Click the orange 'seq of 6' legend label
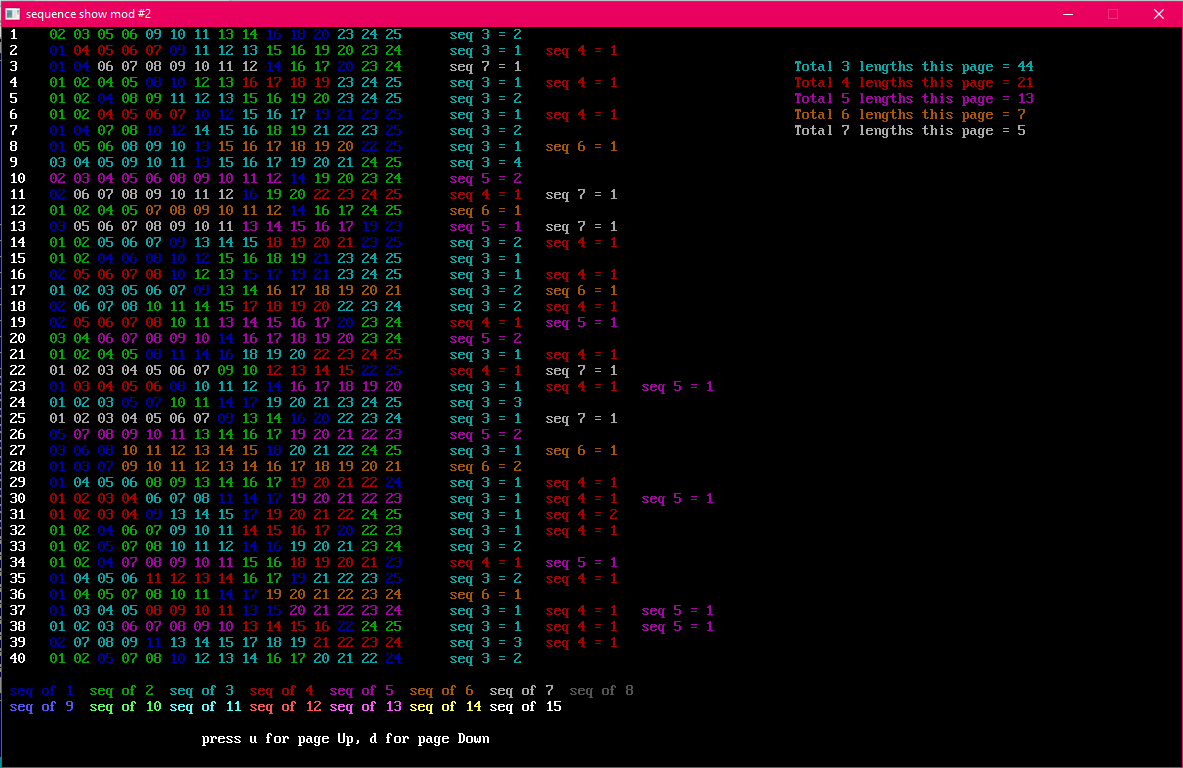The width and height of the screenshot is (1183, 768). click(x=441, y=690)
